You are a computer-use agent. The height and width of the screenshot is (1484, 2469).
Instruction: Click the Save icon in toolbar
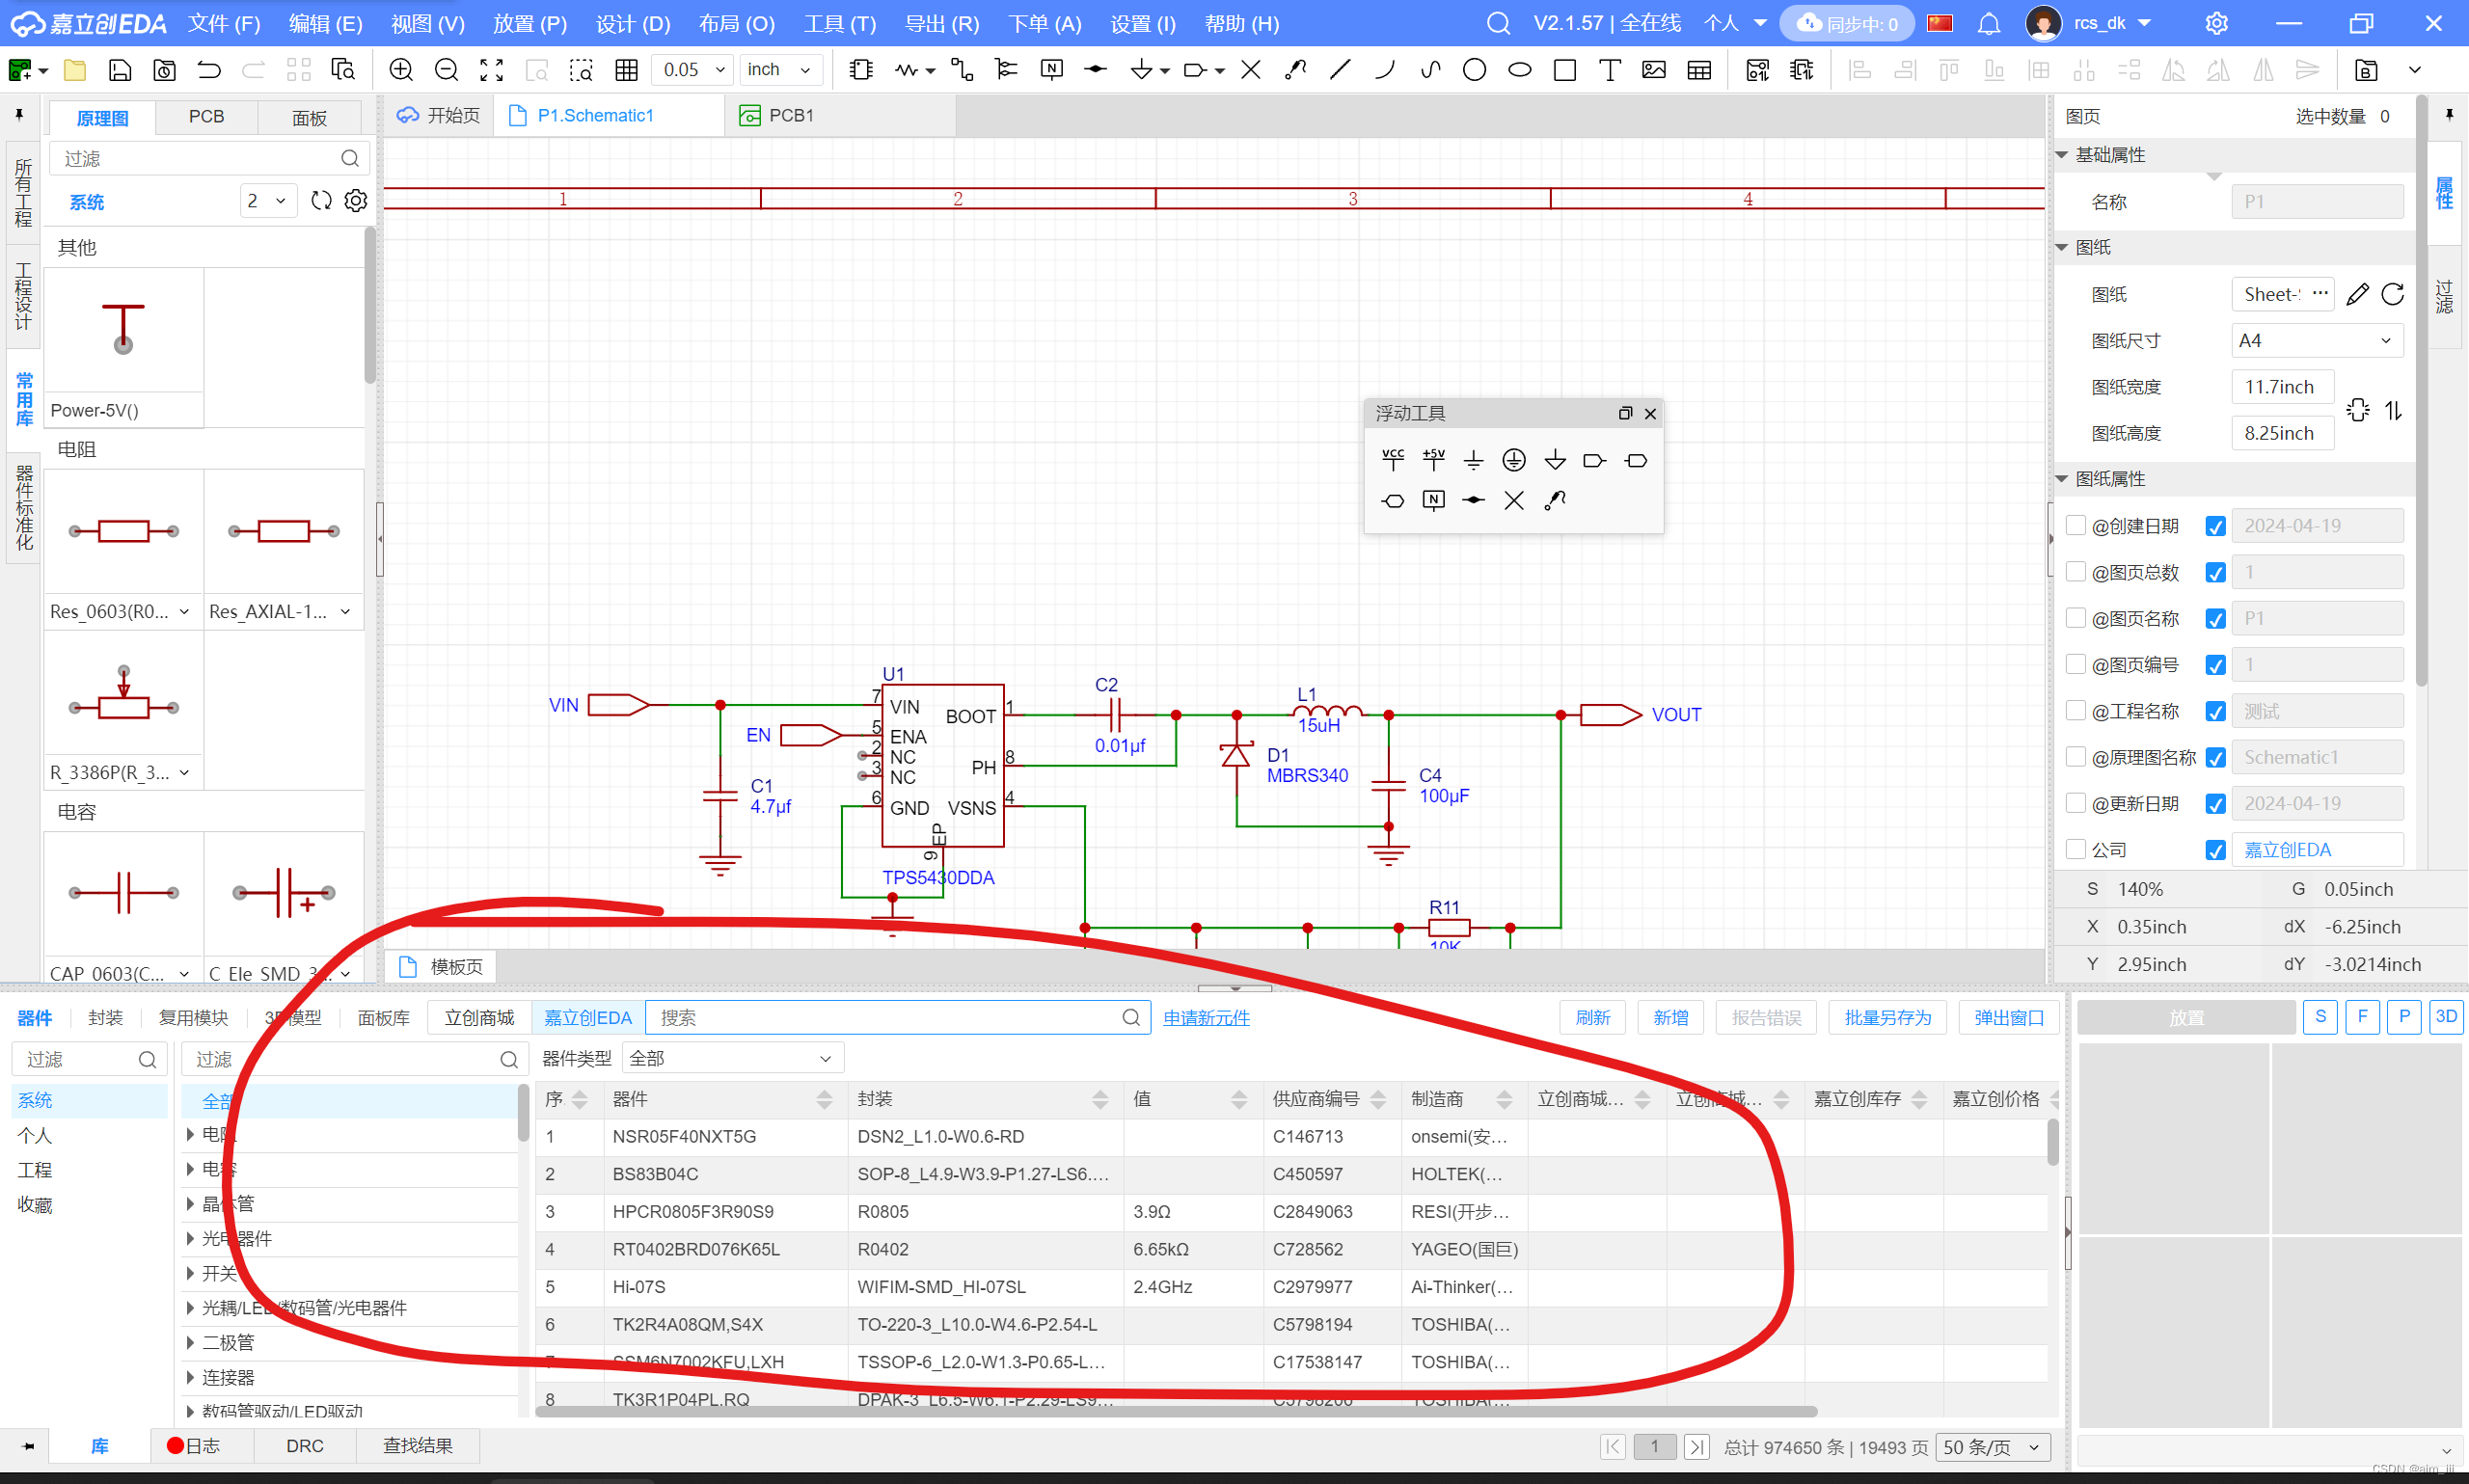coord(120,70)
